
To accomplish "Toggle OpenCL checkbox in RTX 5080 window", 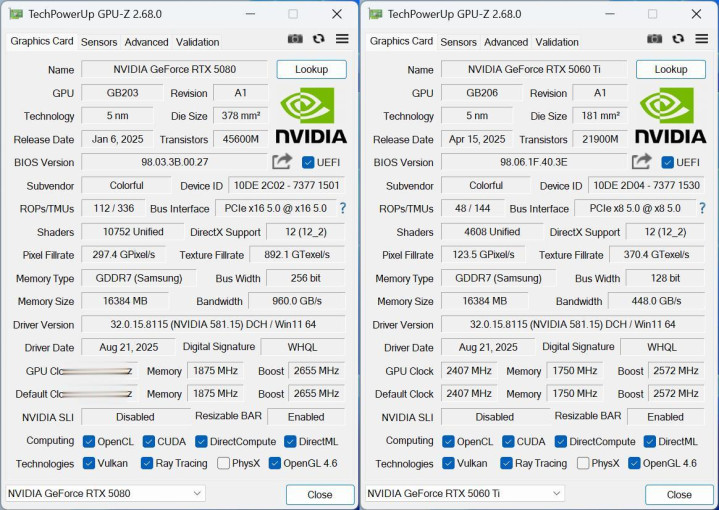I will coord(89,442).
